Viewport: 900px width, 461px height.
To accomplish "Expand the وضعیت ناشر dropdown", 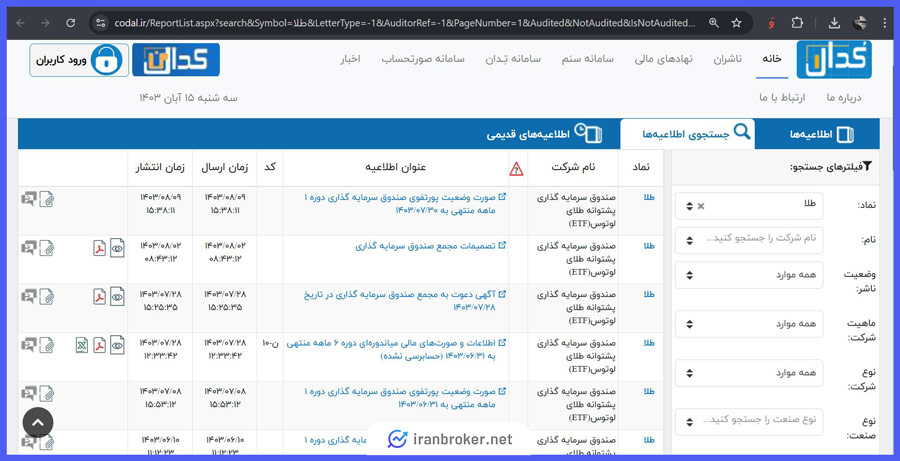I will coord(749,275).
